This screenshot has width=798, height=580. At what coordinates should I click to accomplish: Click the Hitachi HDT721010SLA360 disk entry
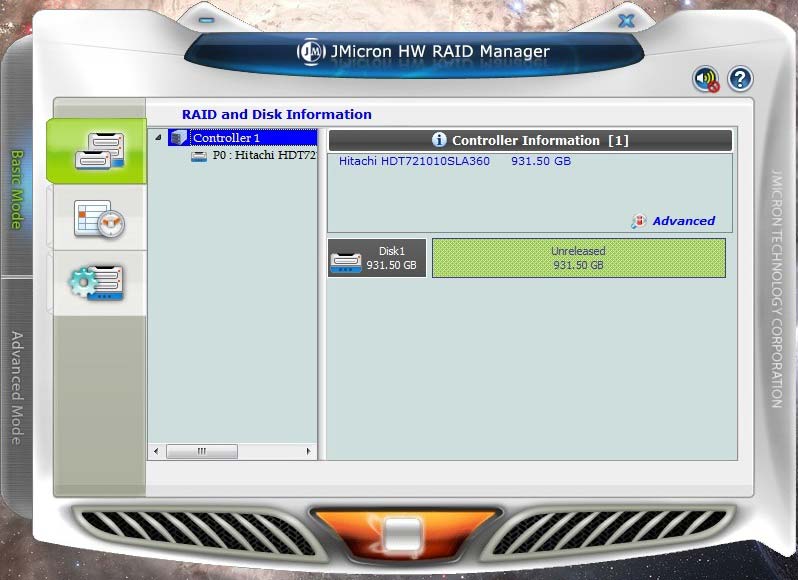[414, 161]
